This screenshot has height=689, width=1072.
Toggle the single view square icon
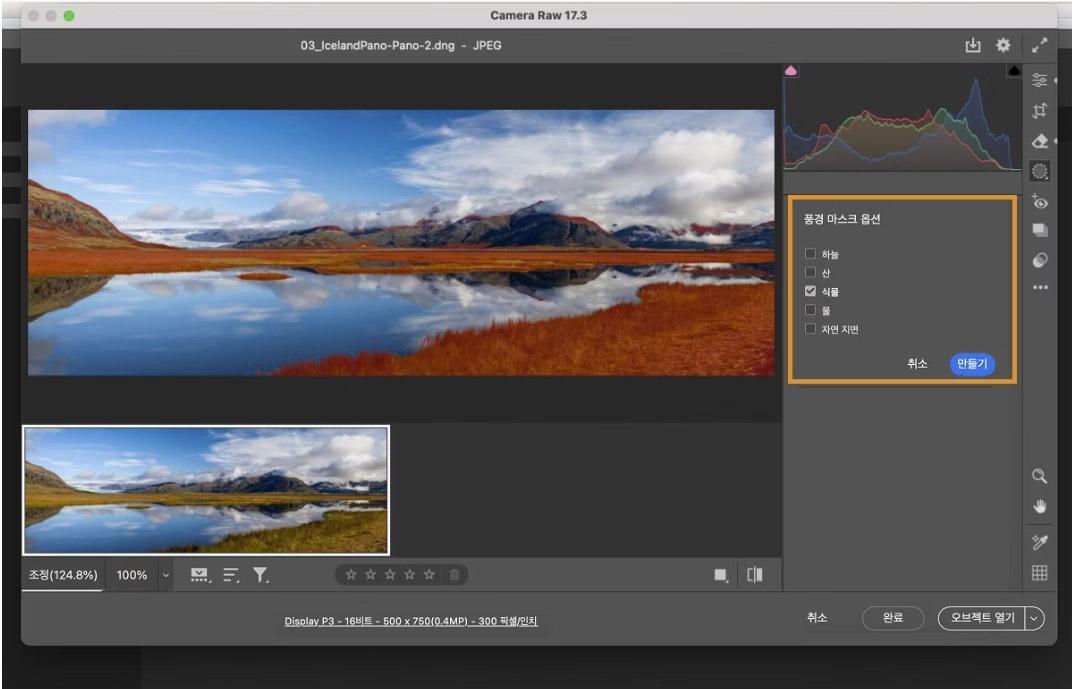click(x=721, y=576)
